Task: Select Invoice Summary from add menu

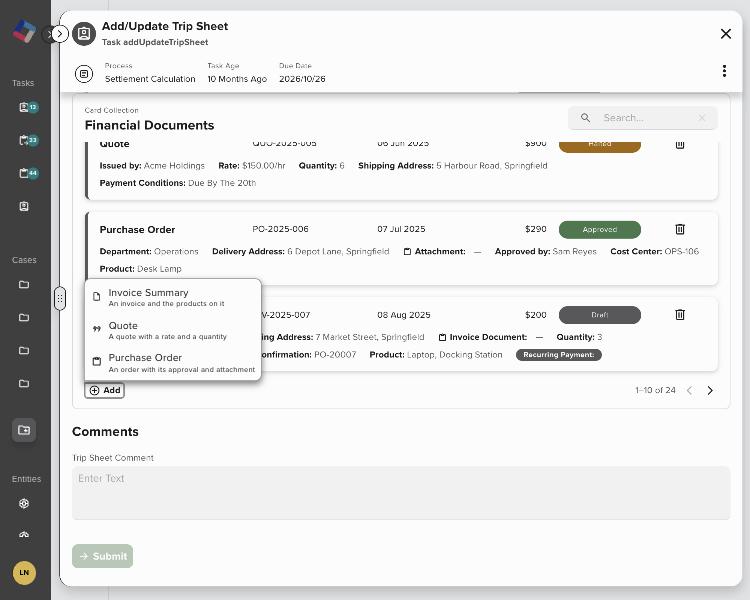Action: pos(173,297)
